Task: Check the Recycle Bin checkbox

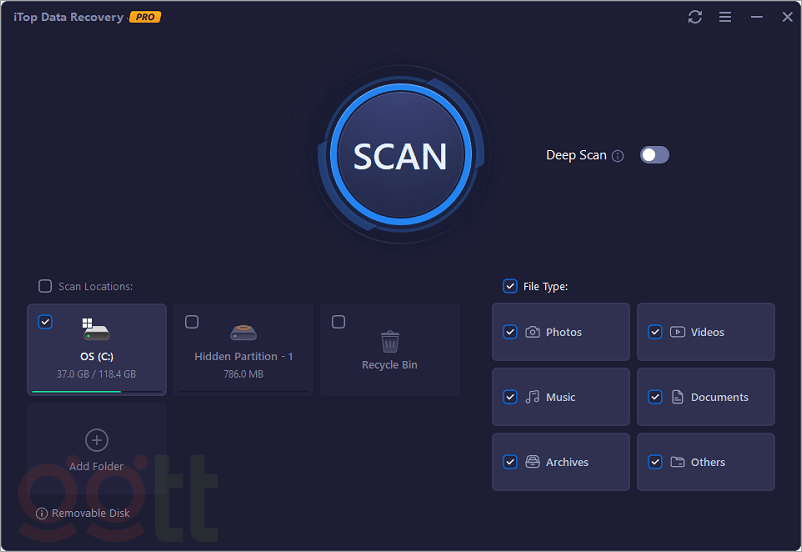Action: (x=338, y=322)
